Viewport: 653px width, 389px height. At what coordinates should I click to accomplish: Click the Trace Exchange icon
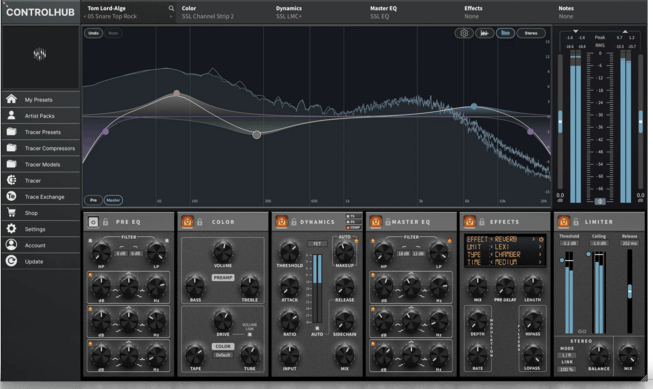(x=11, y=196)
